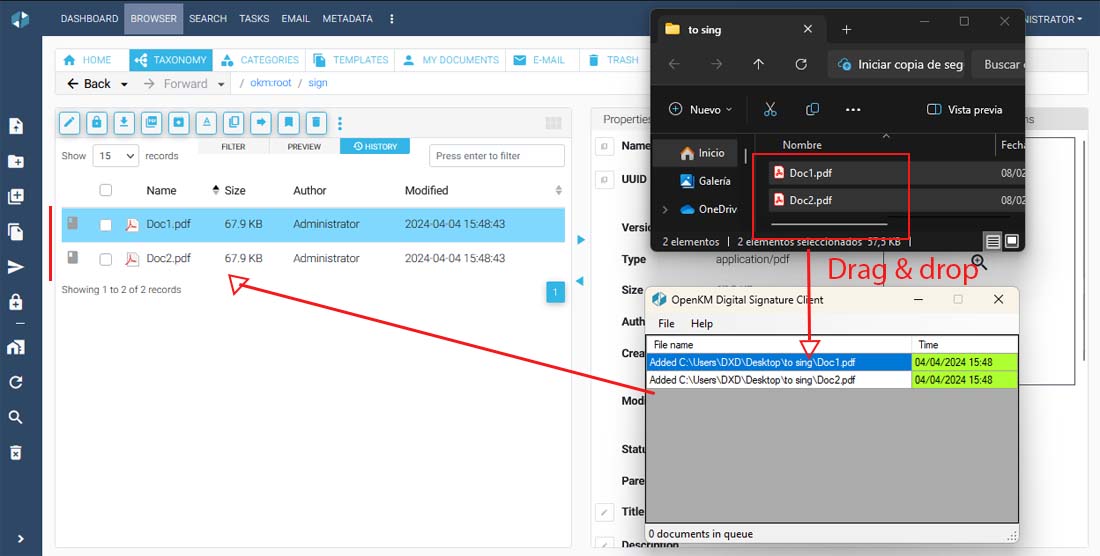Open the TASKS top menu
Viewport: 1100px width, 556px height.
click(254, 19)
